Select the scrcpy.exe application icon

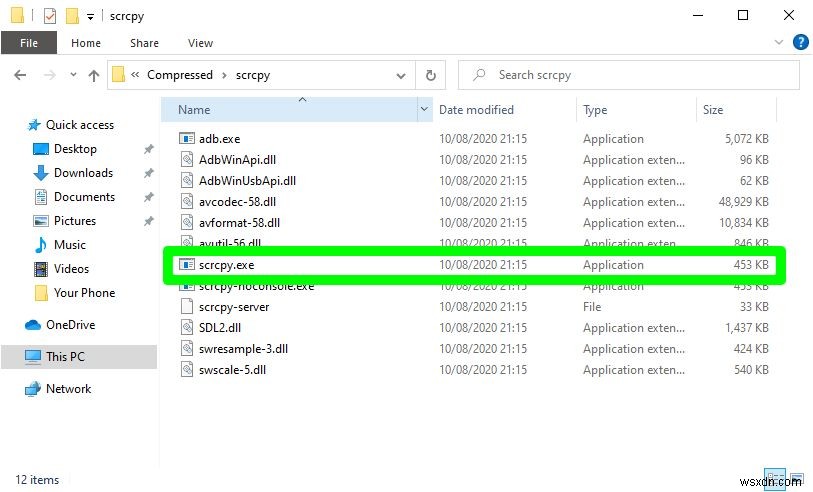(187, 264)
